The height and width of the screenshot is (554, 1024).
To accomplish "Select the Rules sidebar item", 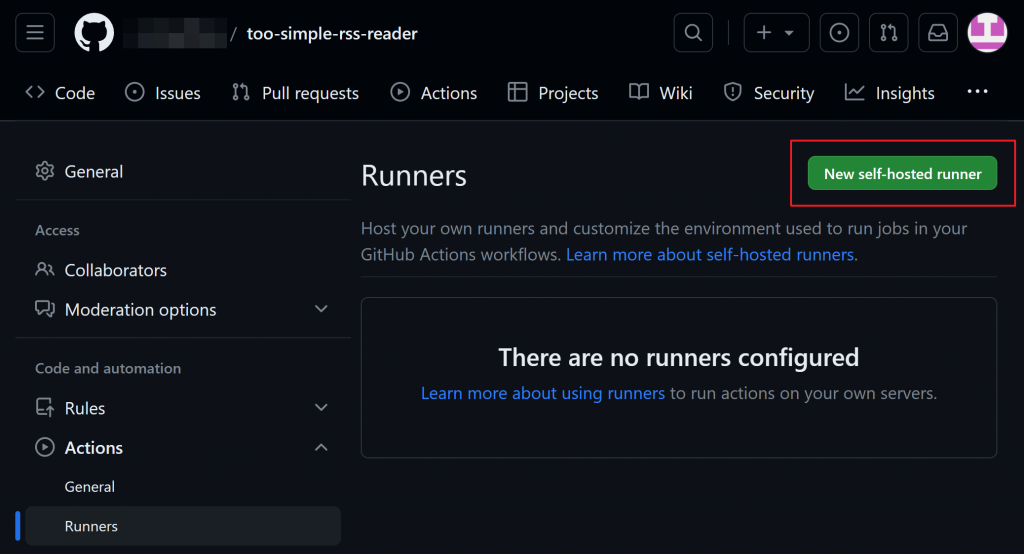I will (x=183, y=408).
